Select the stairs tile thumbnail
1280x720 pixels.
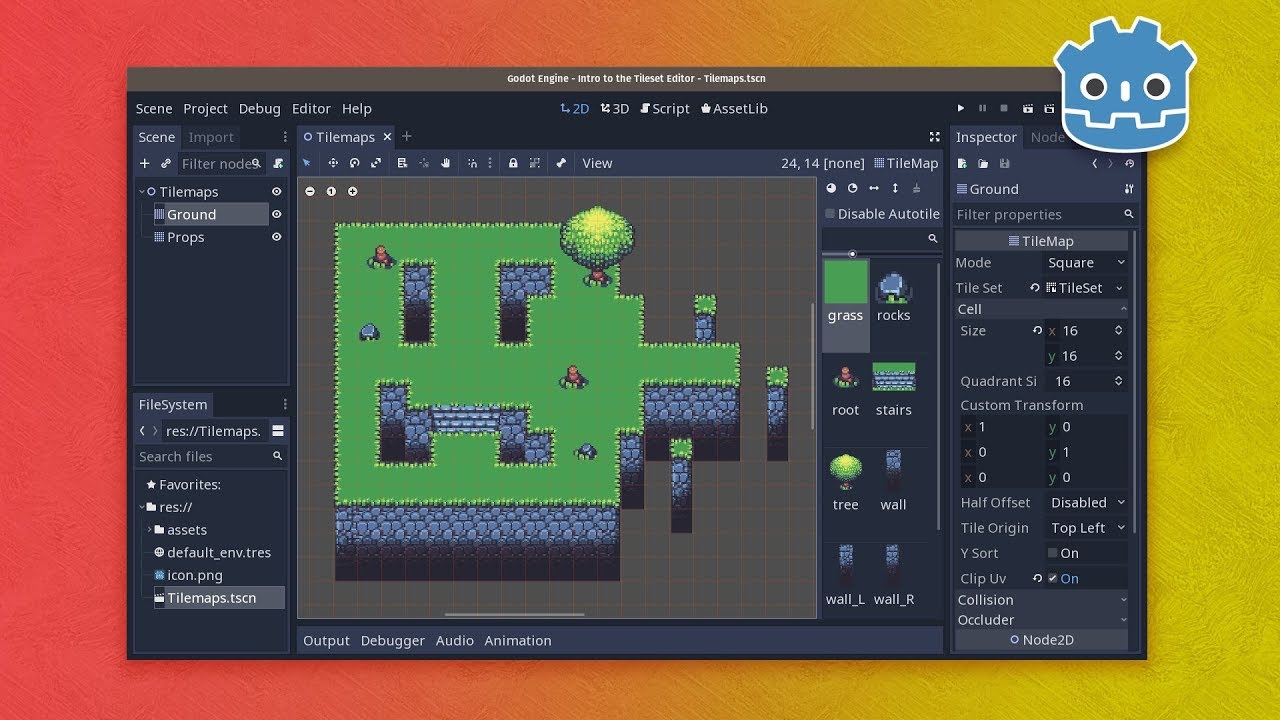coord(894,377)
